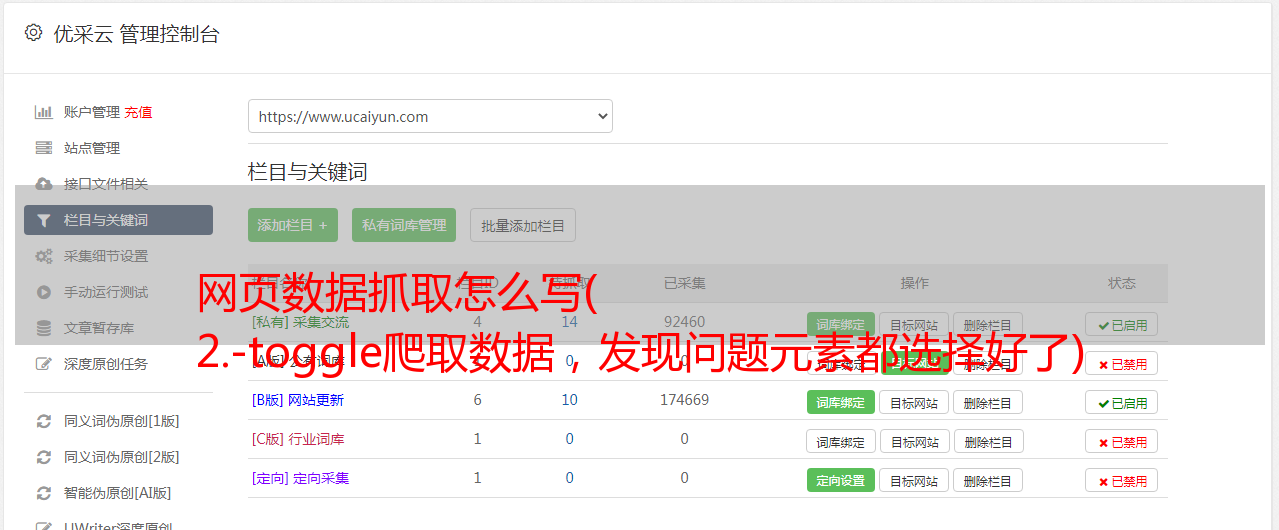Screen dimensions: 1279x530
Task: Click the play icon for 手动运行测试
Action: (43, 292)
